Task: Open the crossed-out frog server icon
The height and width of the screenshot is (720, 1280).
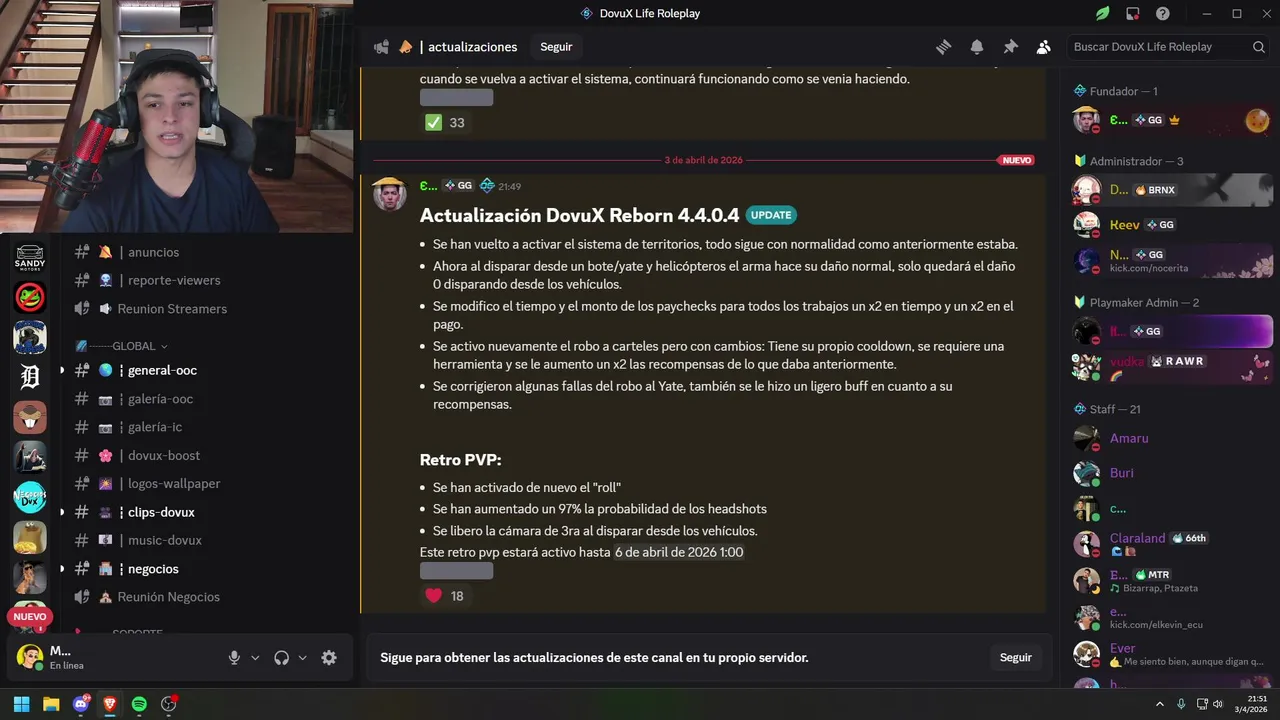Action: pyautogui.click(x=30, y=297)
